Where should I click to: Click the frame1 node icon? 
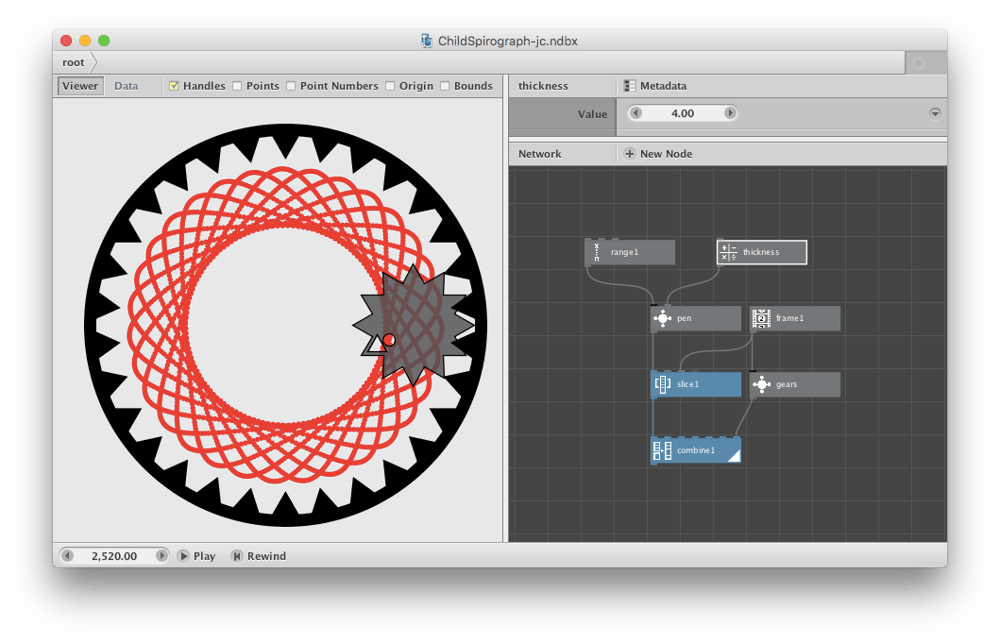click(761, 318)
